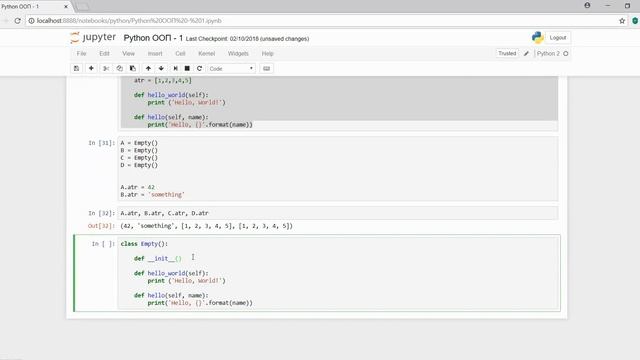This screenshot has height=360, width=640.
Task: Paste cells below icon
Action: click(x=133, y=69)
